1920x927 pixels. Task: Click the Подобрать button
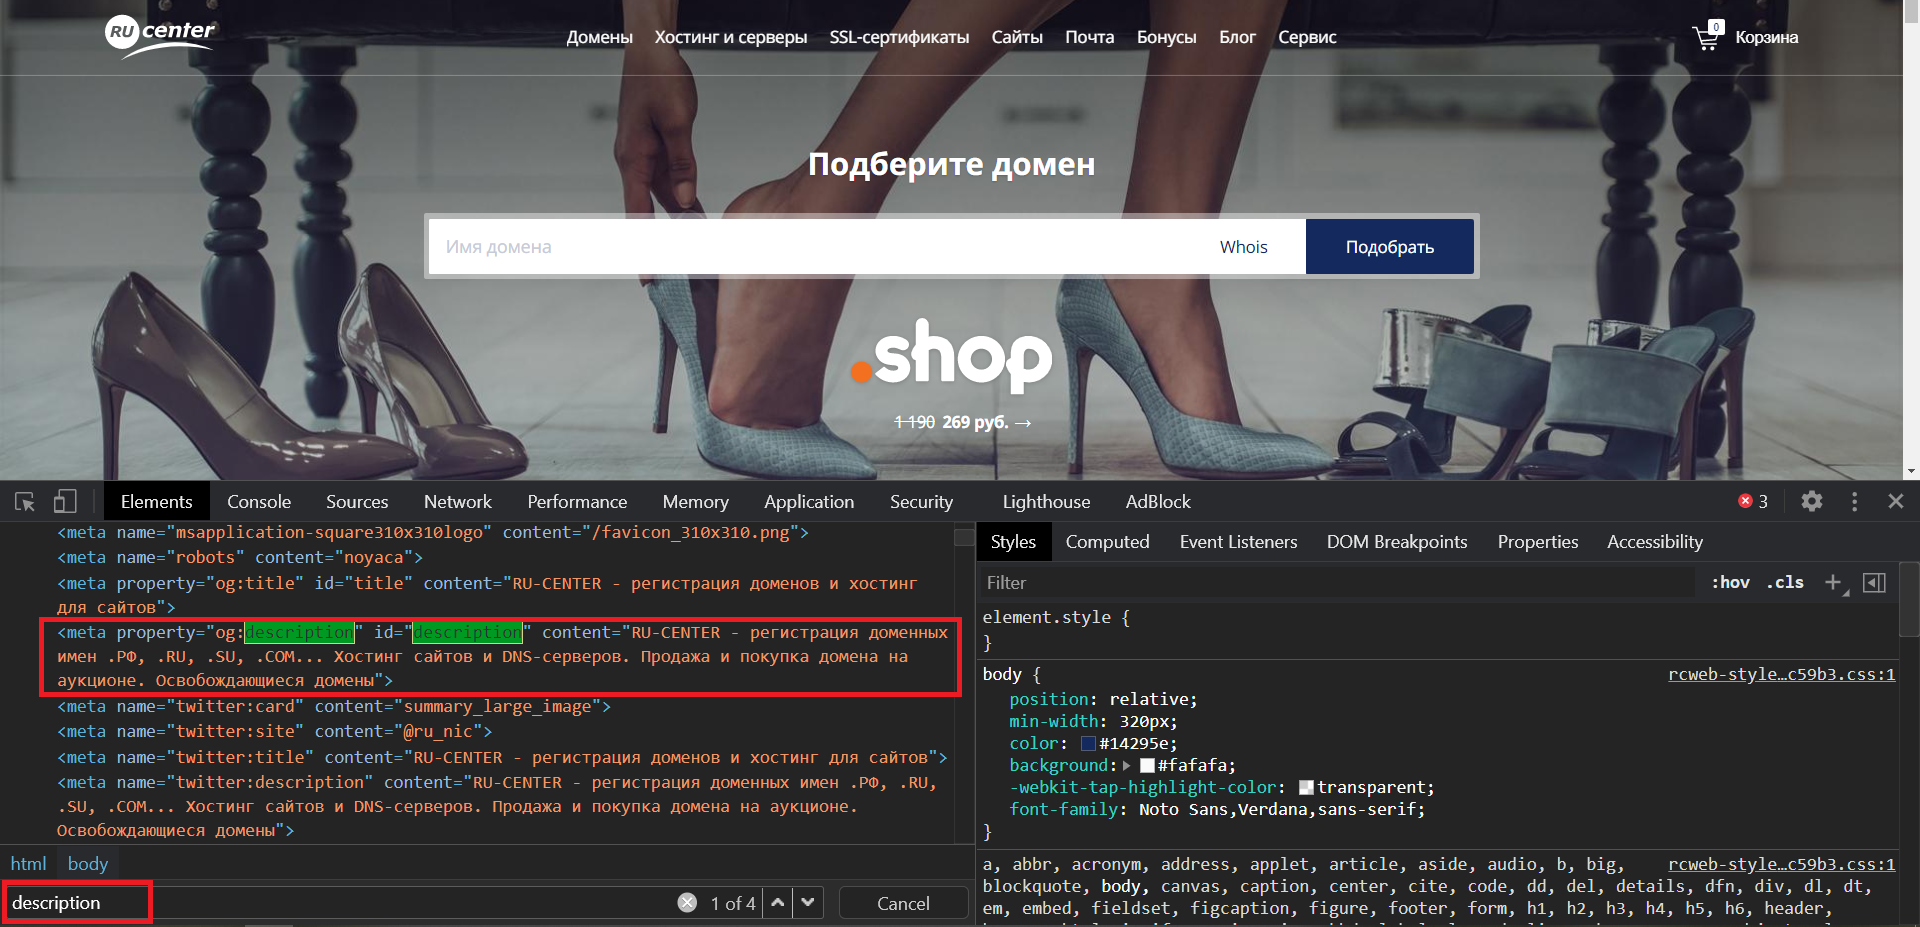point(1389,246)
